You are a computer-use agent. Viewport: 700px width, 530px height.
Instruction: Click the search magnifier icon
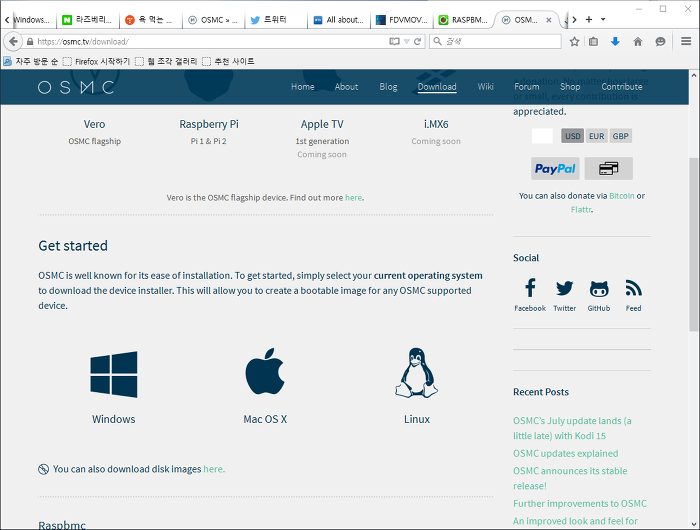click(x=438, y=41)
